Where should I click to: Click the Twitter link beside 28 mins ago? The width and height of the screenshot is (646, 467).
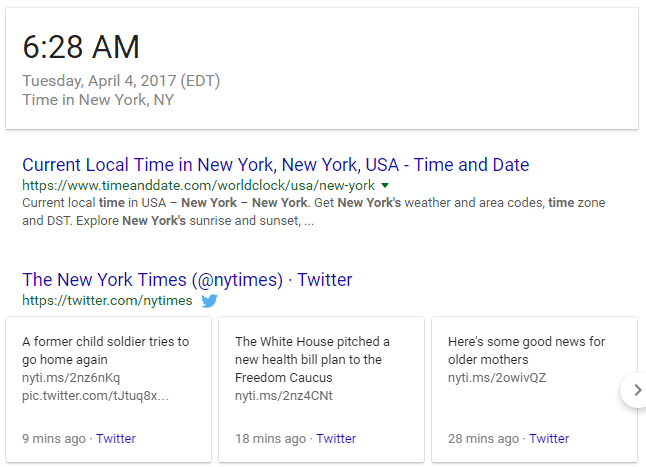(549, 438)
